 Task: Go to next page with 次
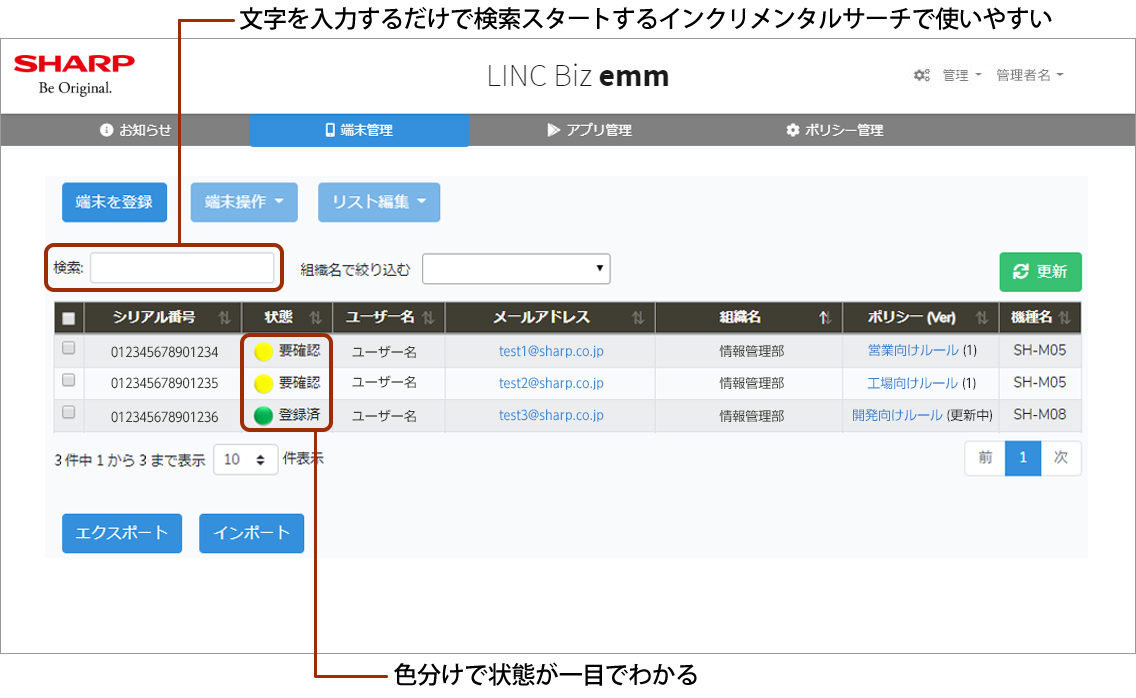pos(1061,457)
